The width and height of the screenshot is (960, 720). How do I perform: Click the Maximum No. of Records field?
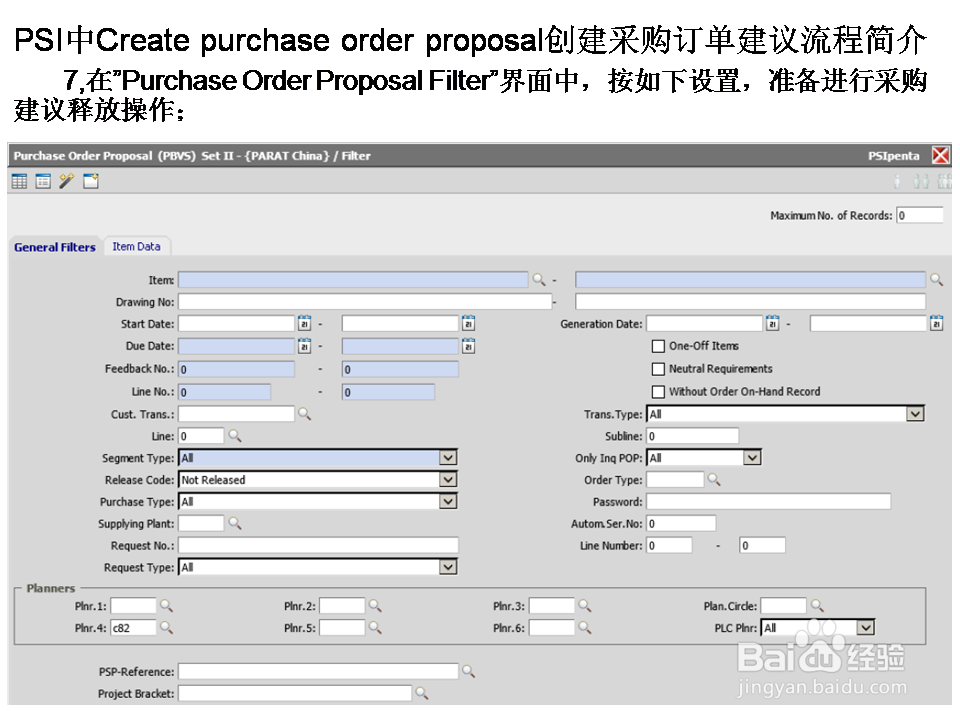pos(920,214)
